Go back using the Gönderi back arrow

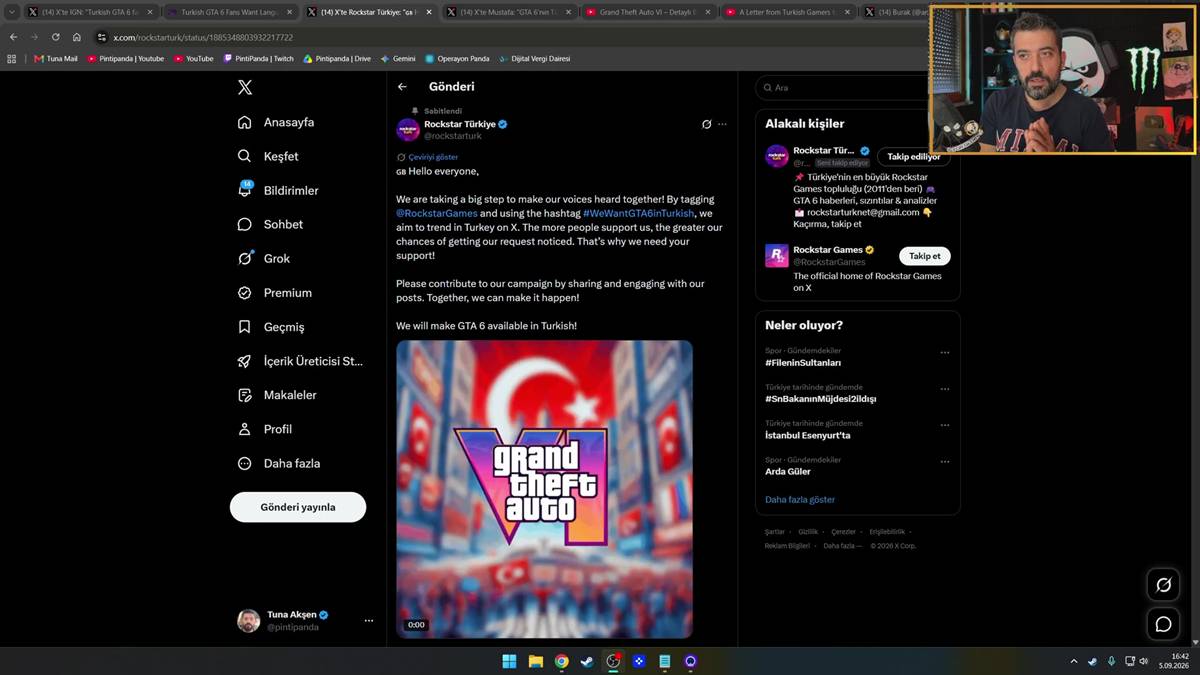coord(402,87)
